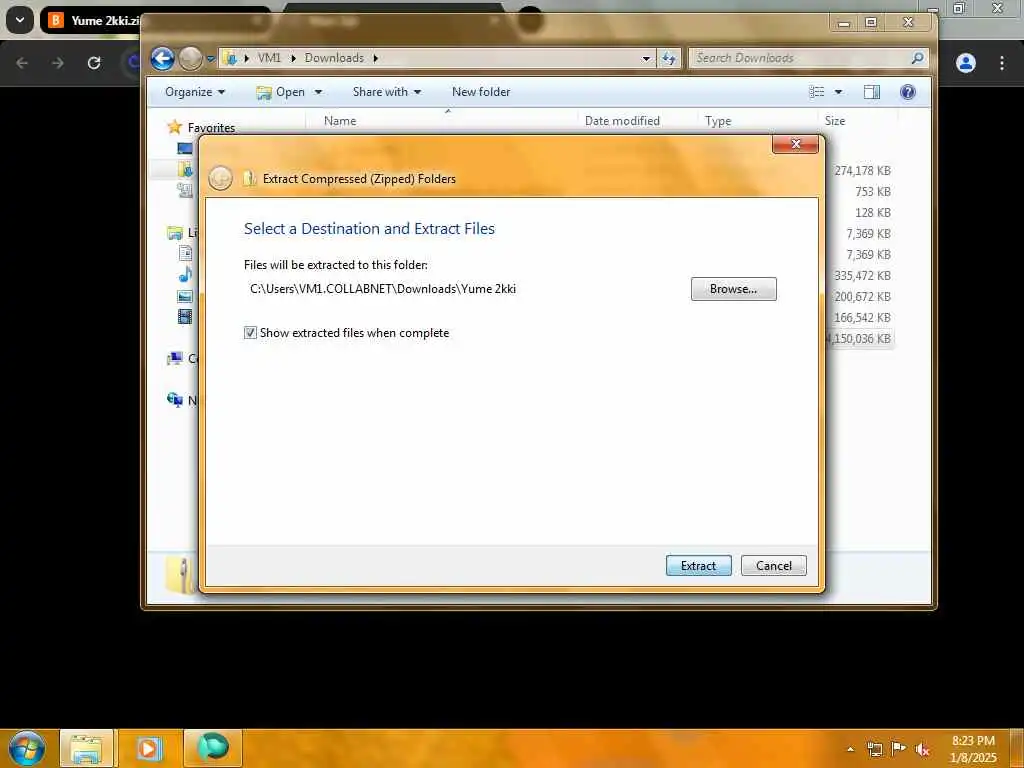Toggle the preview pane icon

click(x=872, y=92)
